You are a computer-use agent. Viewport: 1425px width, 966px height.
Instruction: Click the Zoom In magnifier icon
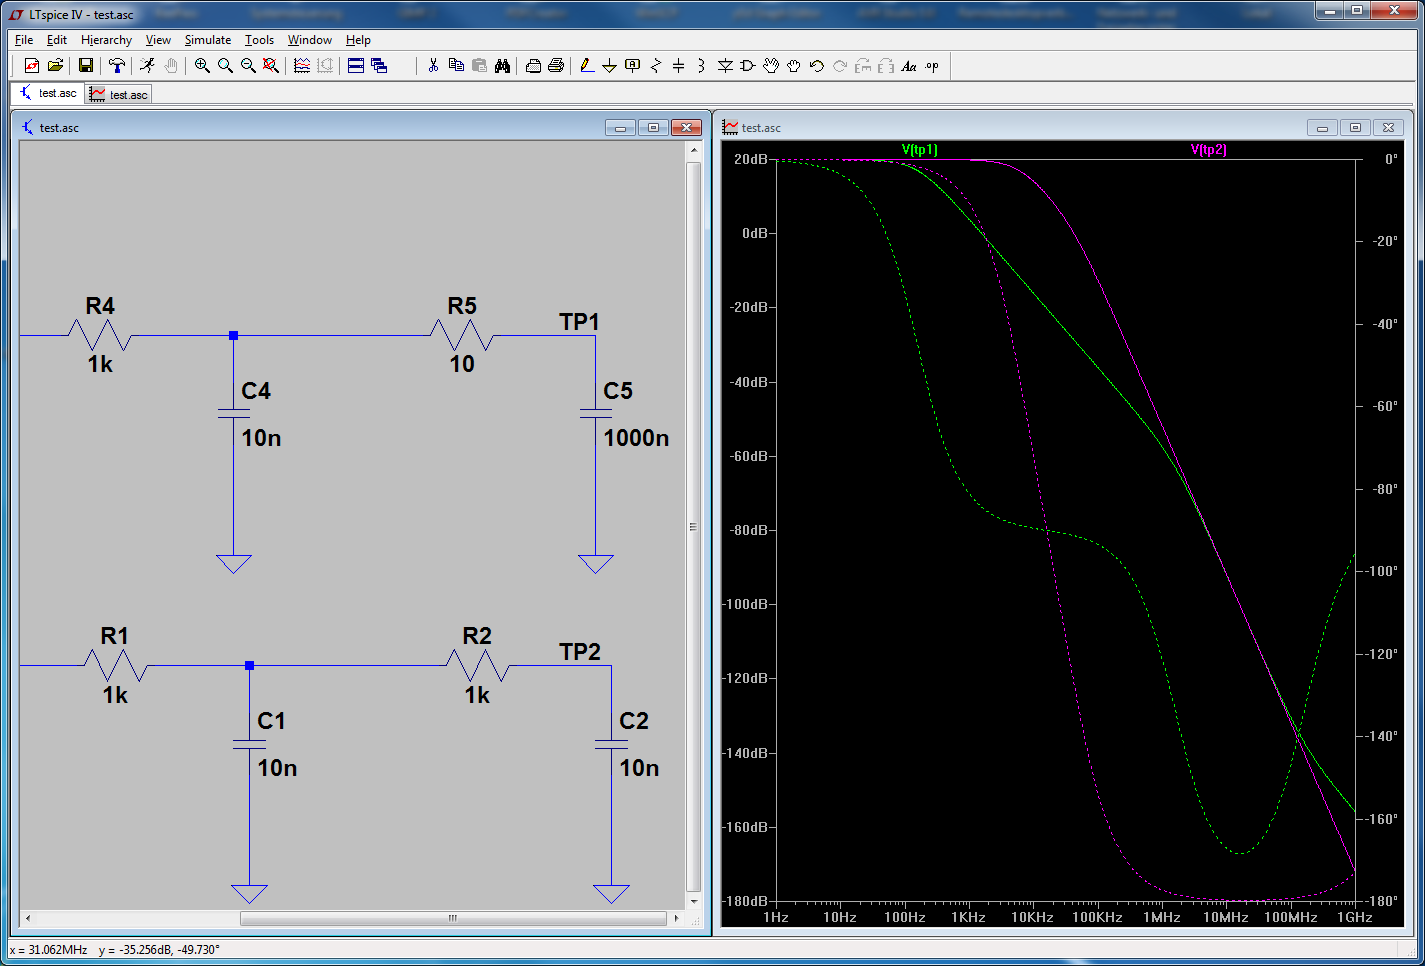(202, 66)
